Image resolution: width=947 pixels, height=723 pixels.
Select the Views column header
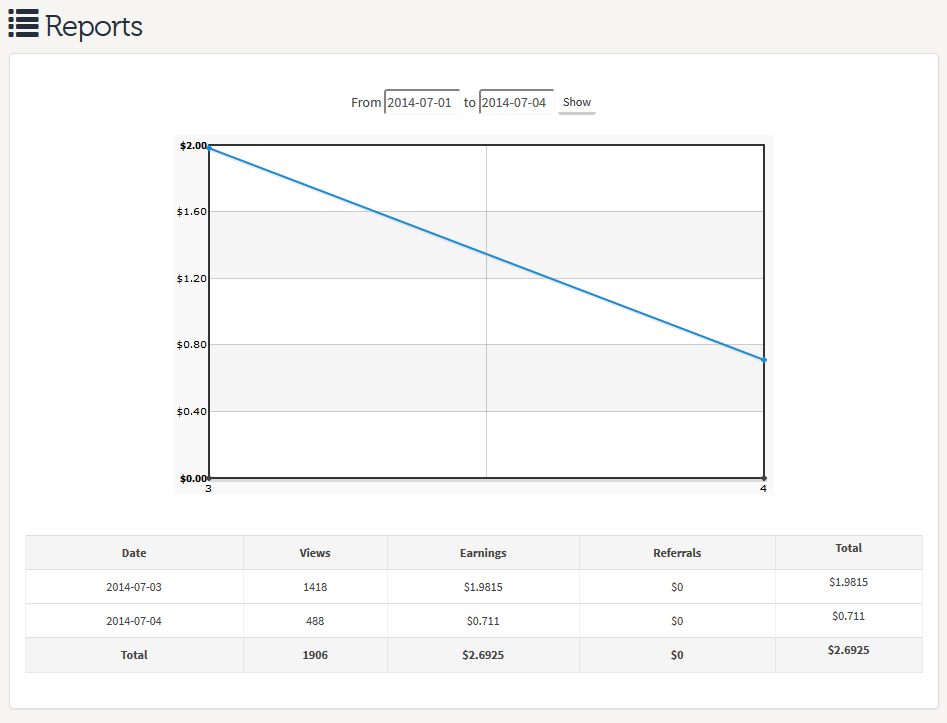point(315,553)
